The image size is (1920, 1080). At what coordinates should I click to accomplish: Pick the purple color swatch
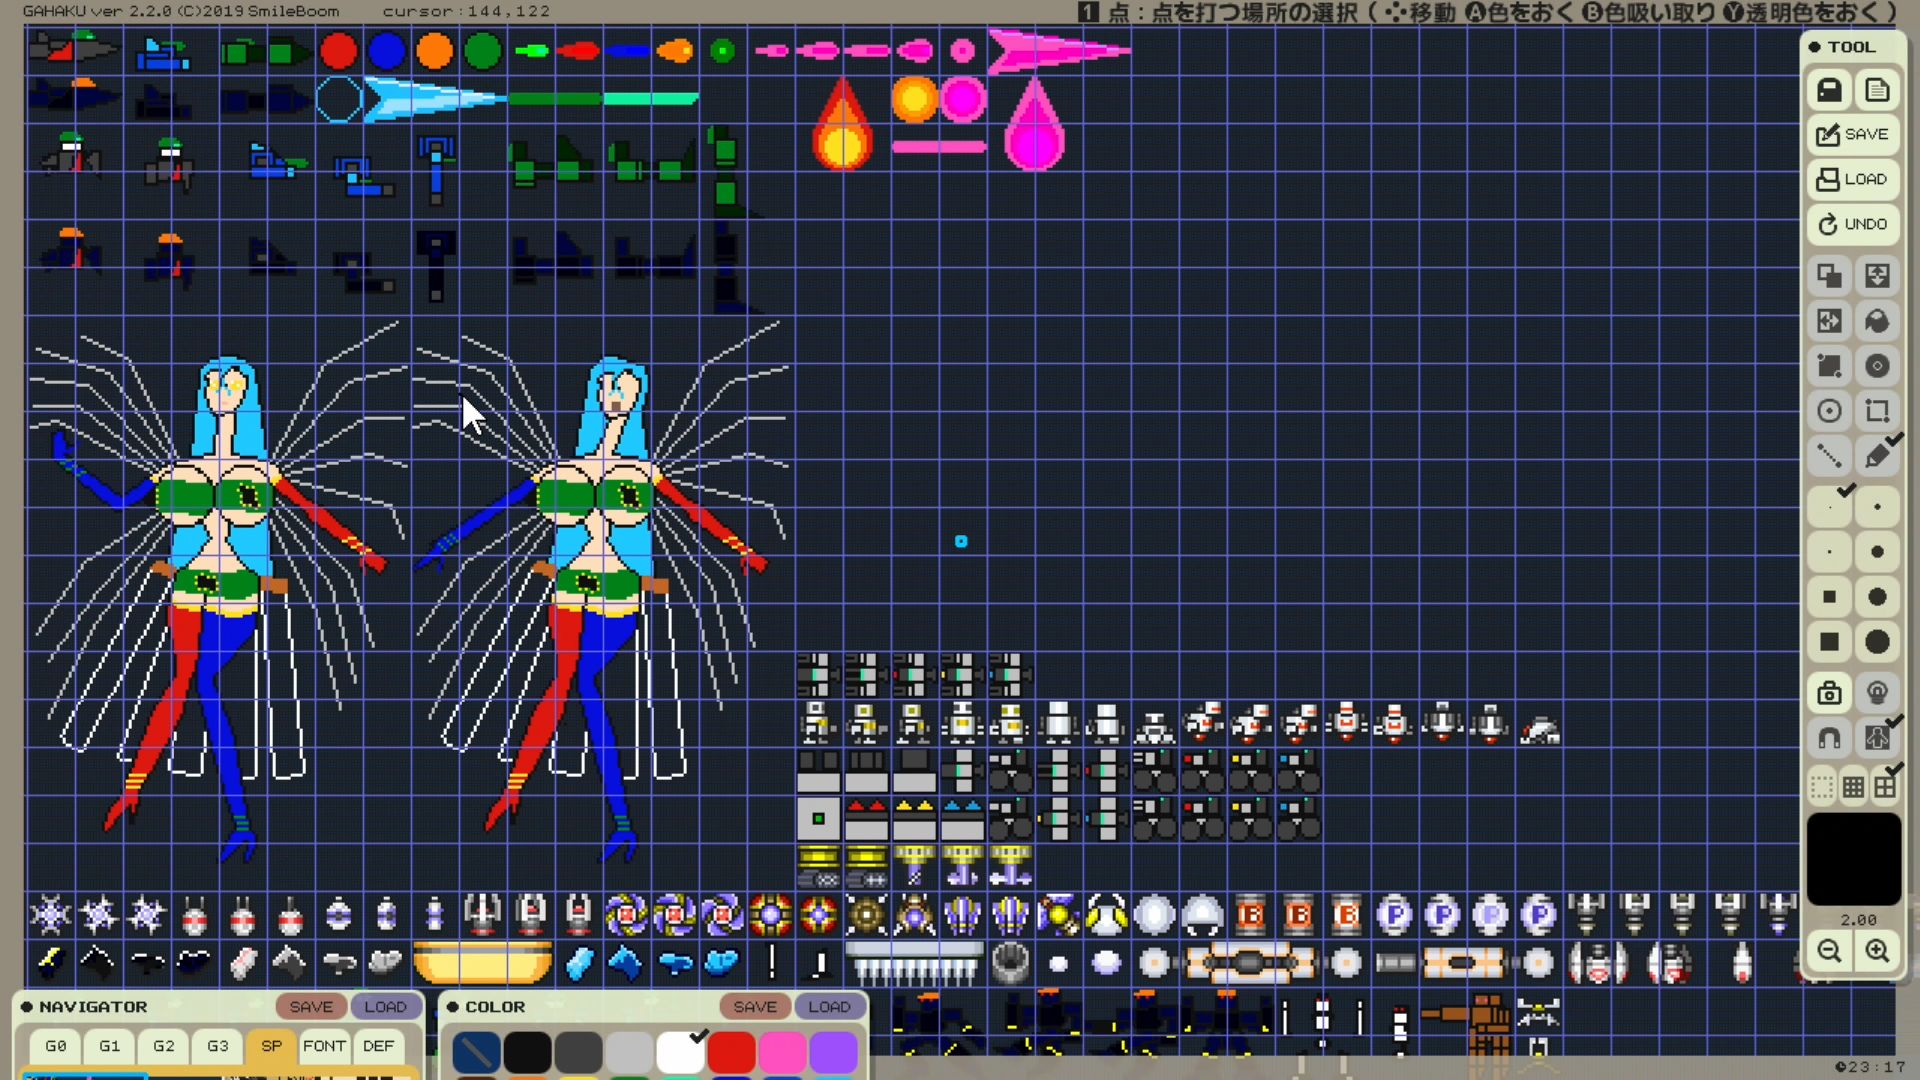point(833,1052)
